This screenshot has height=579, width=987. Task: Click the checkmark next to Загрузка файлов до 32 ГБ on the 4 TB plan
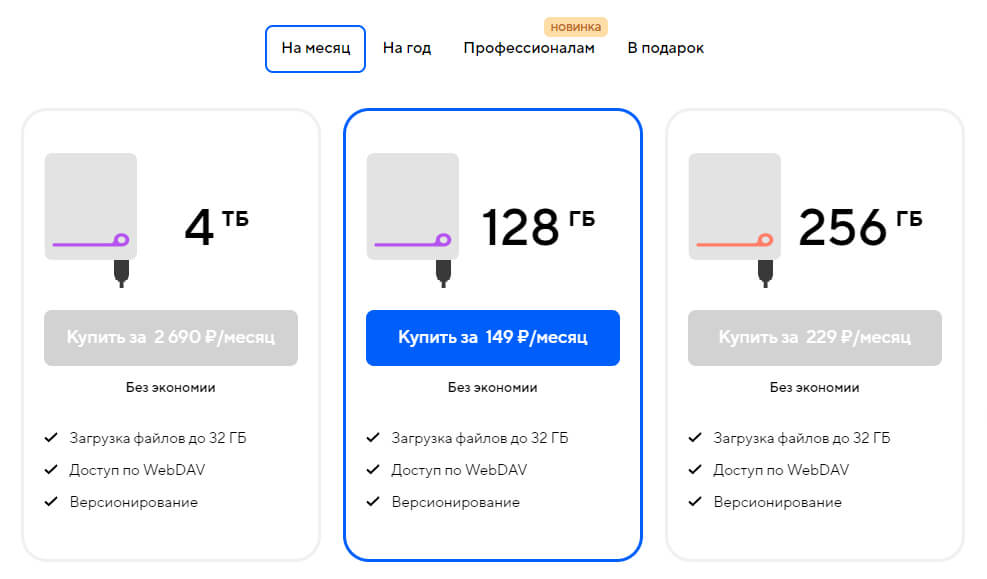pyautogui.click(x=50, y=437)
